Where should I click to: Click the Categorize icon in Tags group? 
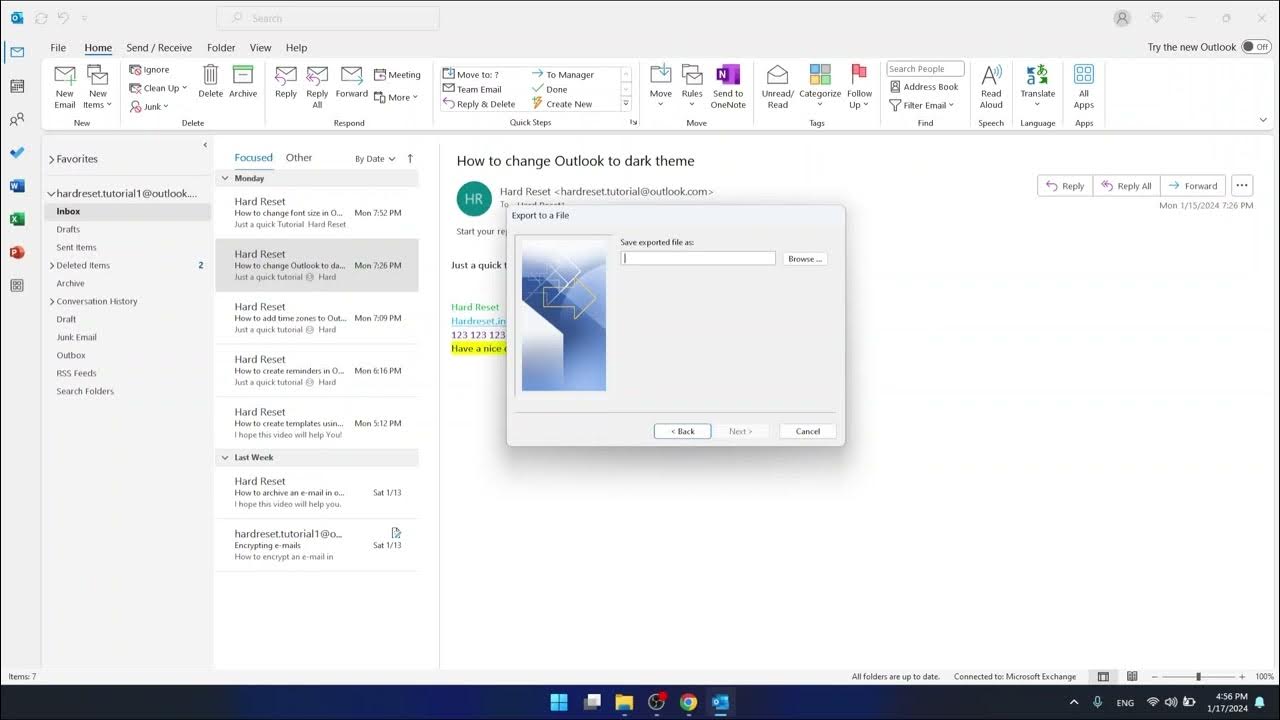point(820,85)
